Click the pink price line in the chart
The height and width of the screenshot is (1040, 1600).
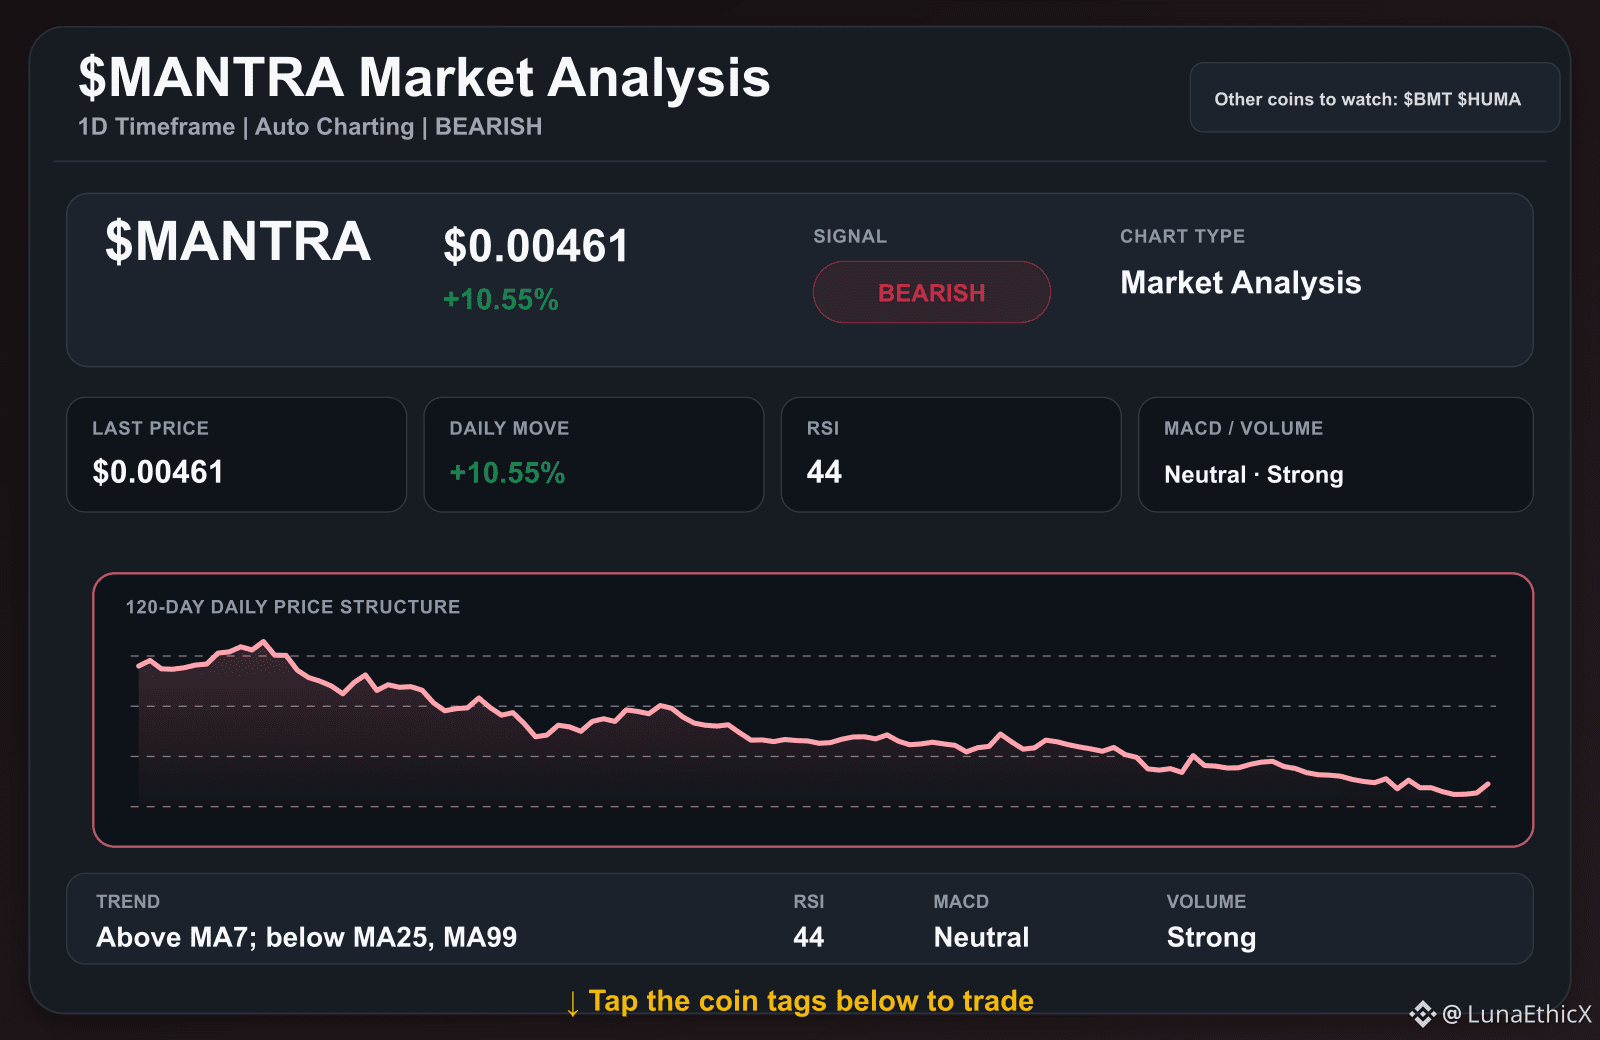coord(813,741)
